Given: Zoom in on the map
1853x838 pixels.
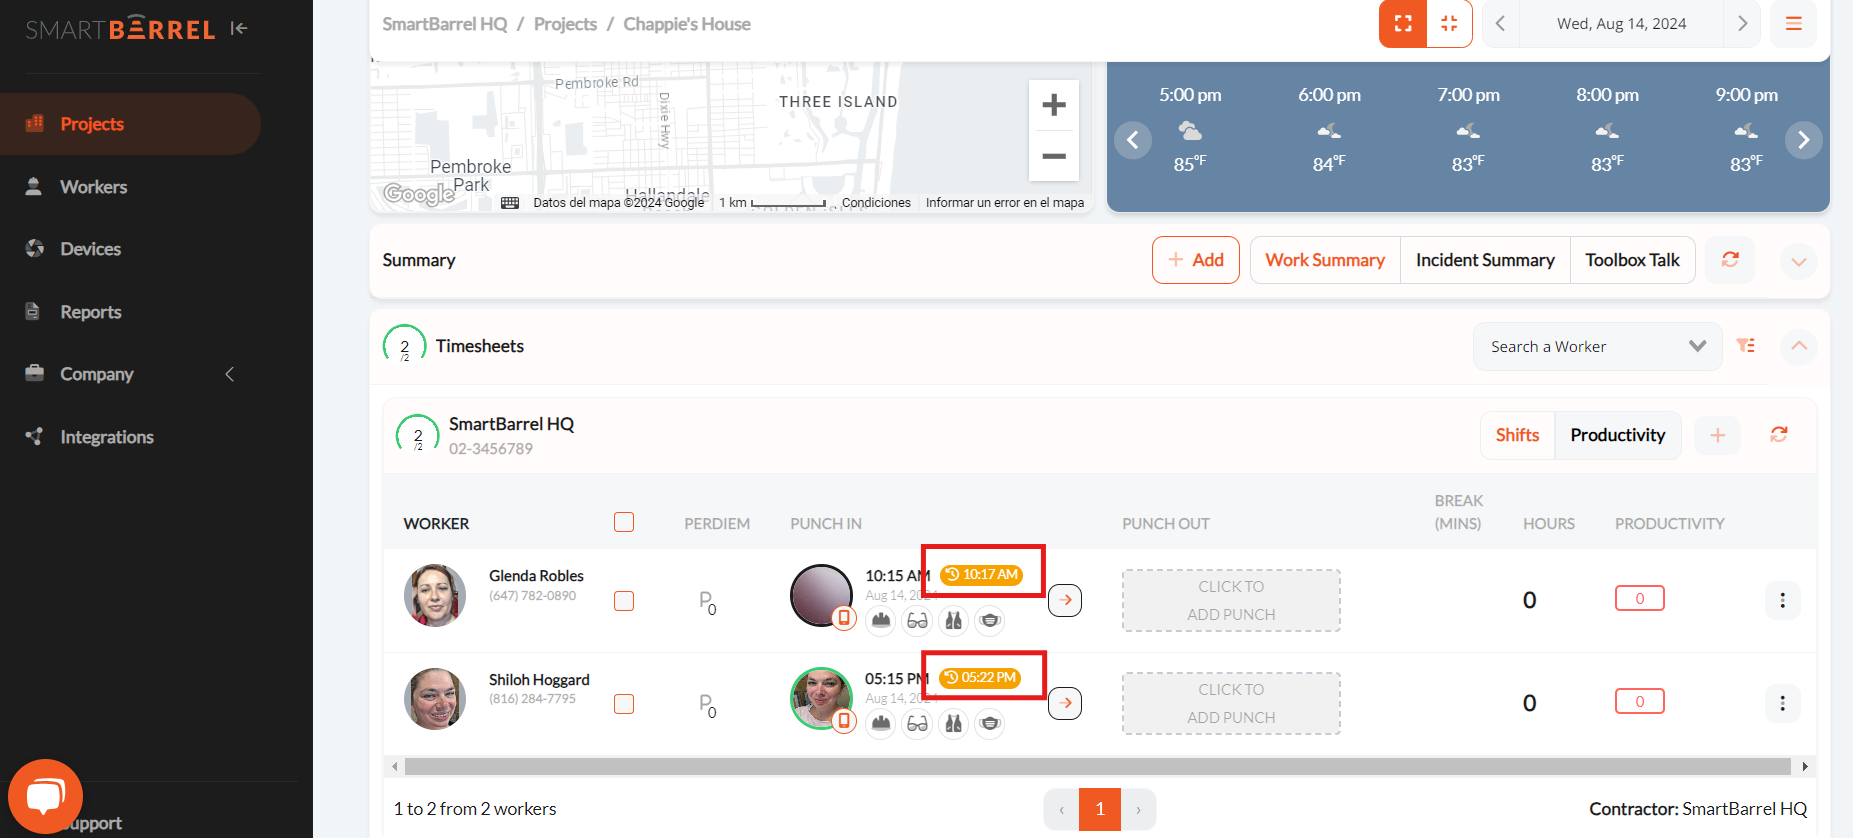Looking at the screenshot, I should click(x=1054, y=105).
